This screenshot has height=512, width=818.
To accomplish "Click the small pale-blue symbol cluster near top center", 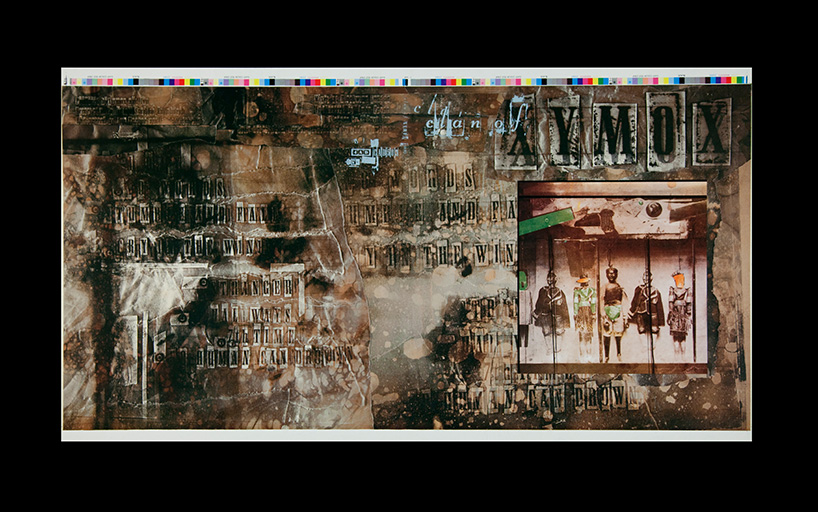I will (370, 153).
